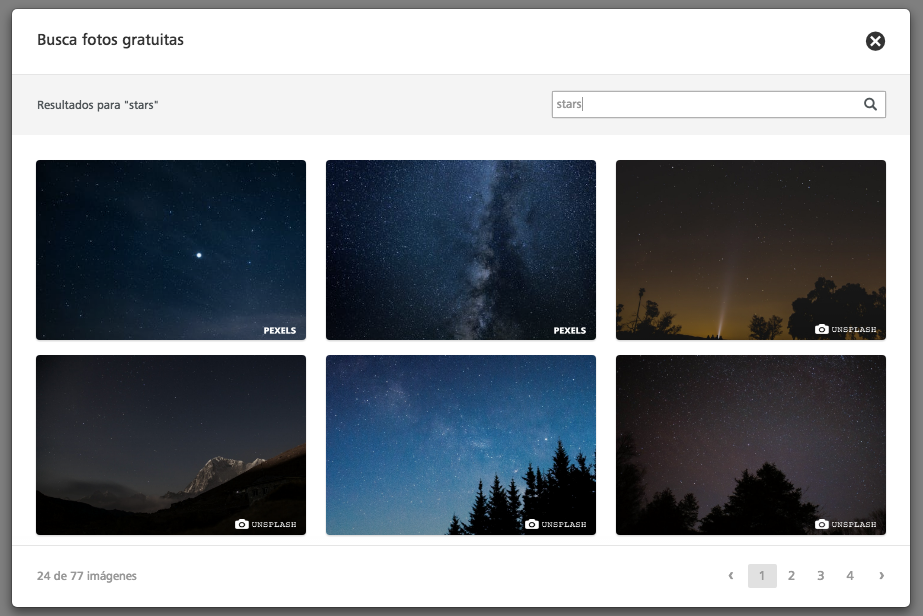923x616 pixels.
Task: Choose the Unsplash photo with orange horizon light beam
Action: [751, 250]
